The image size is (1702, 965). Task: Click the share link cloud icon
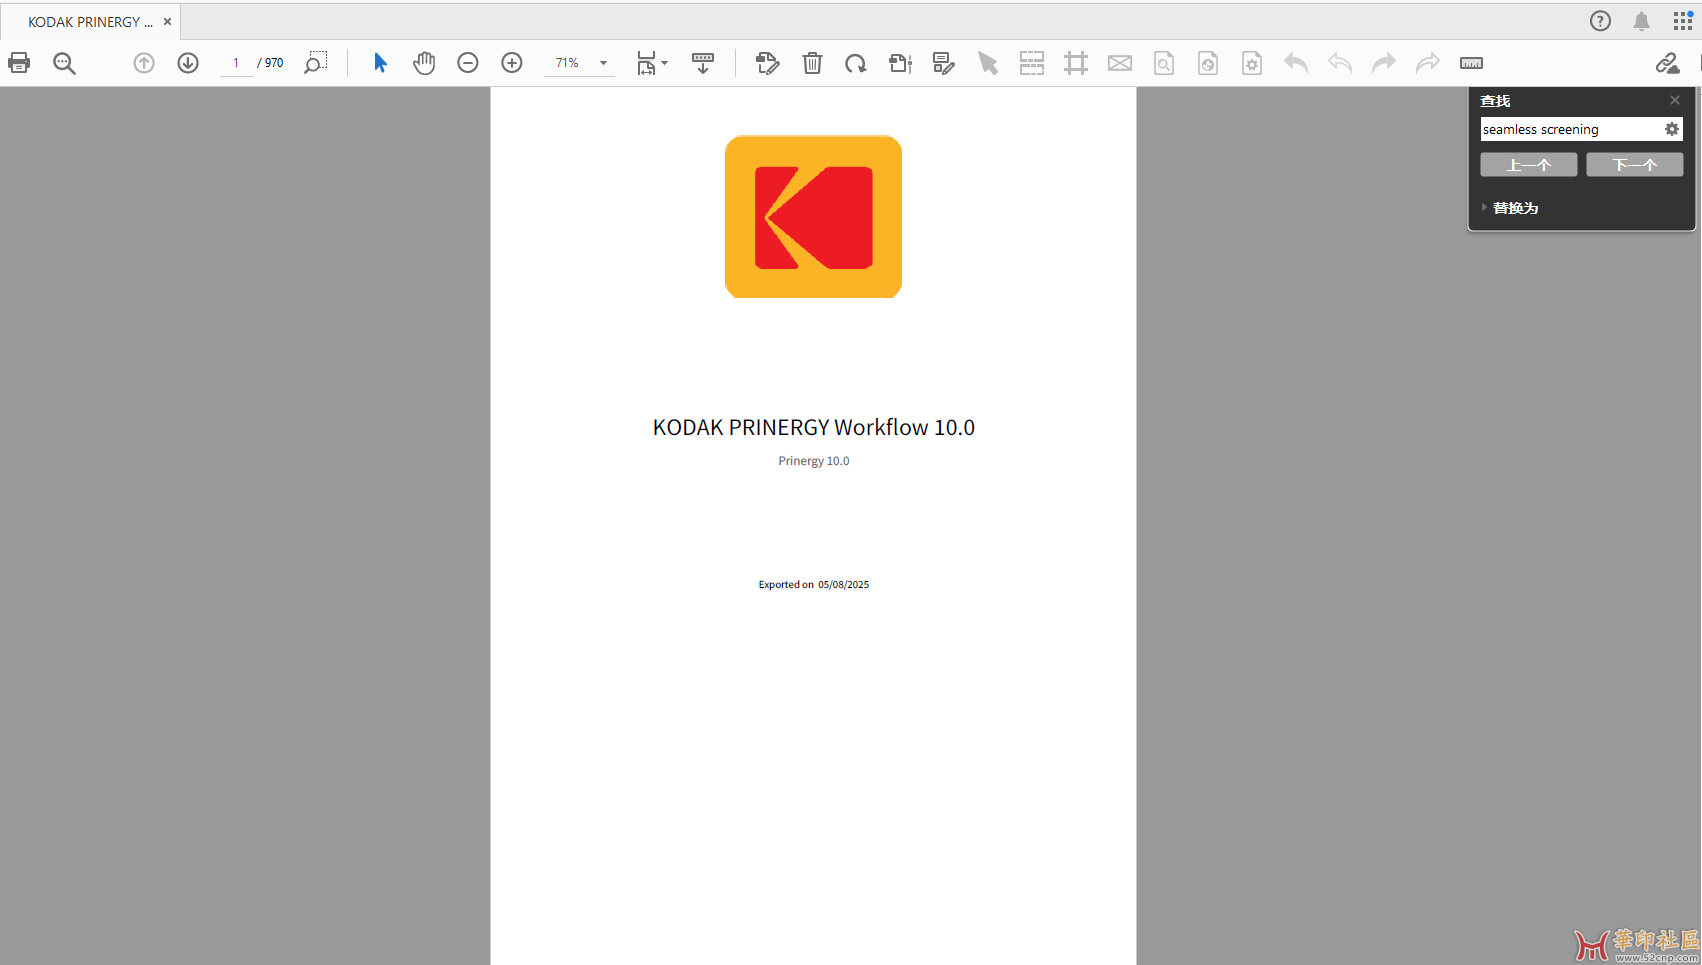point(1667,63)
